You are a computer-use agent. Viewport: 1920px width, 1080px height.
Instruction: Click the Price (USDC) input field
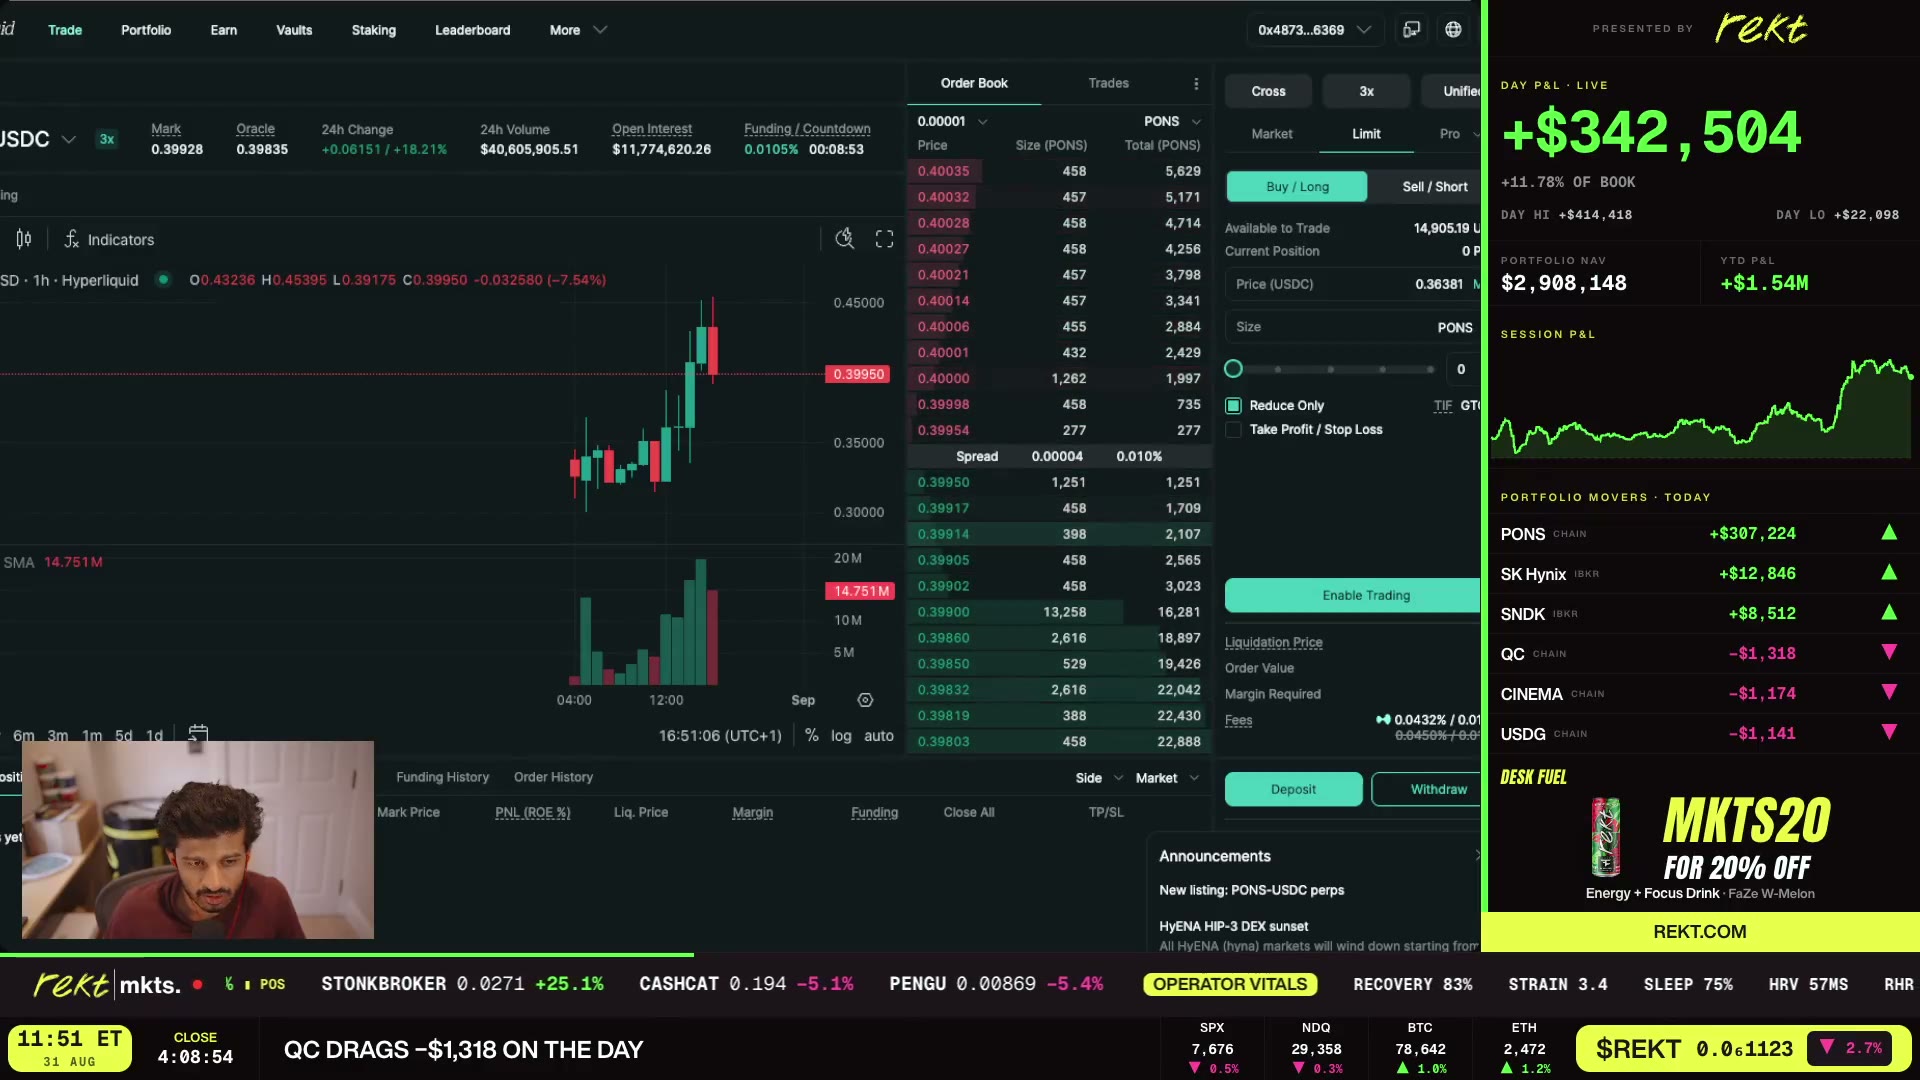point(1353,284)
